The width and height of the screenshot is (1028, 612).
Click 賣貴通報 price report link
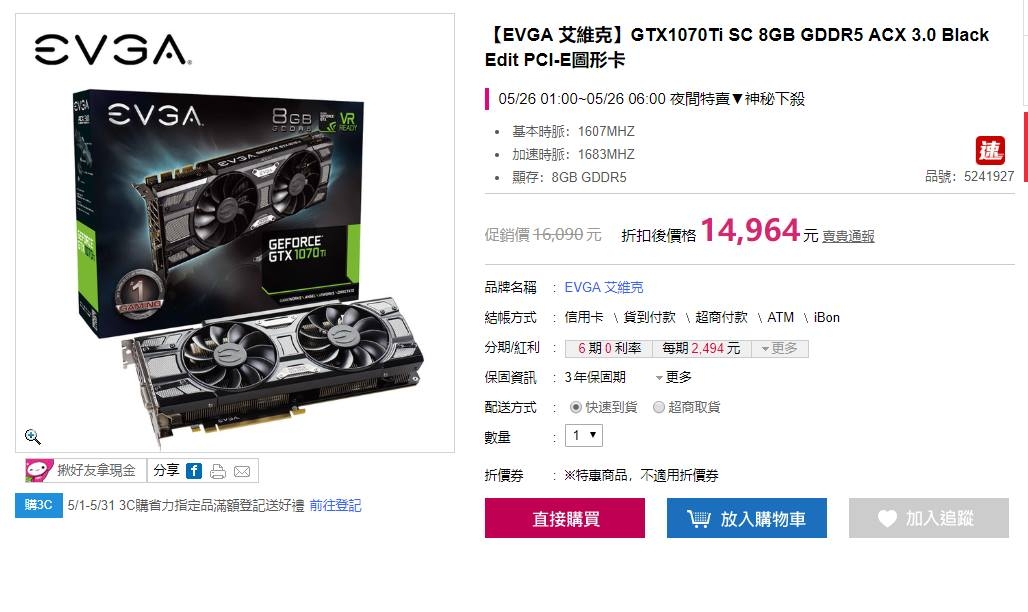click(848, 236)
